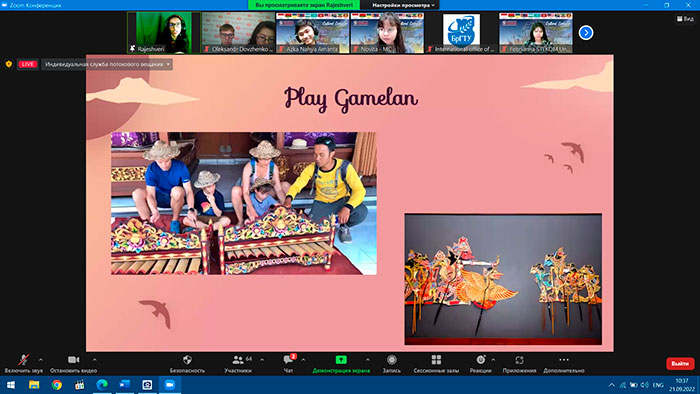The height and width of the screenshot is (394, 700).
Task: Open the Apps (Приложения) icon
Action: (519, 360)
